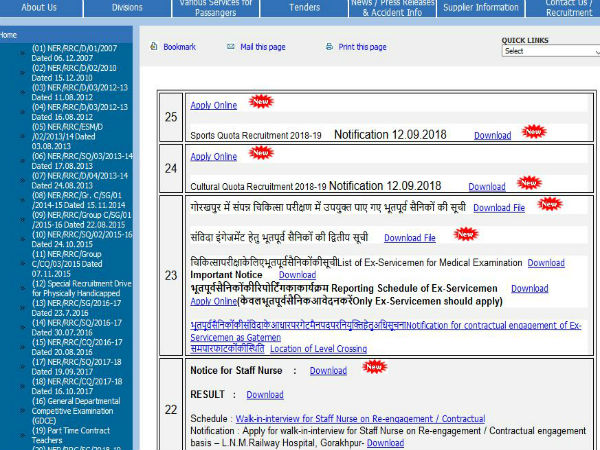Viewport: 600px width, 450px height.
Task: Click the Mail this page envelope icon
Action: click(x=230, y=47)
